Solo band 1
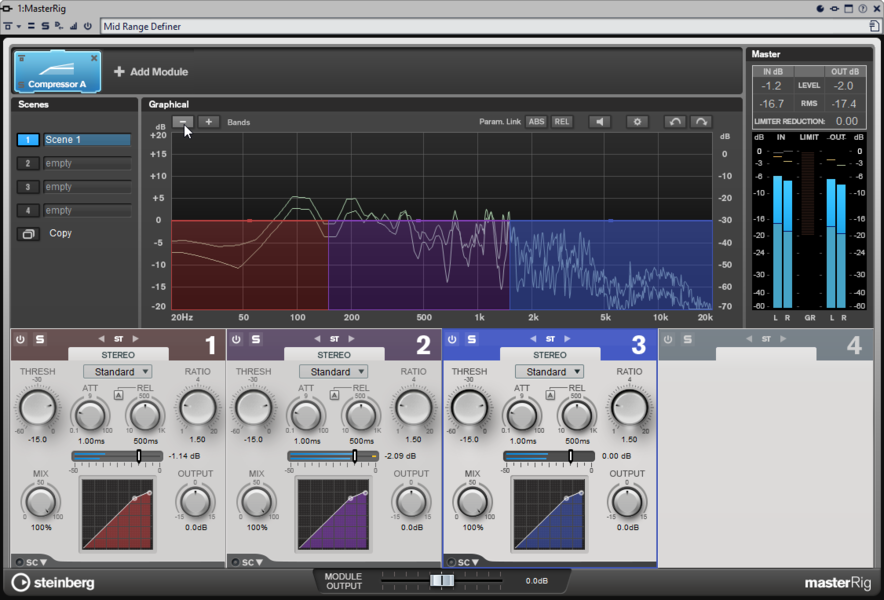The image size is (884, 600). click(x=40, y=339)
